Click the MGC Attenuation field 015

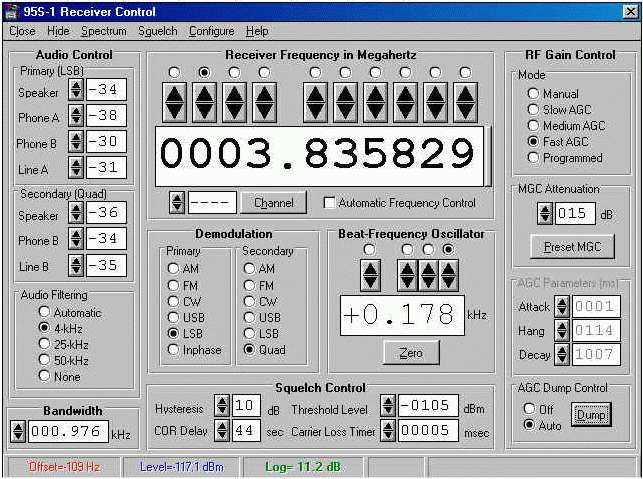click(575, 213)
